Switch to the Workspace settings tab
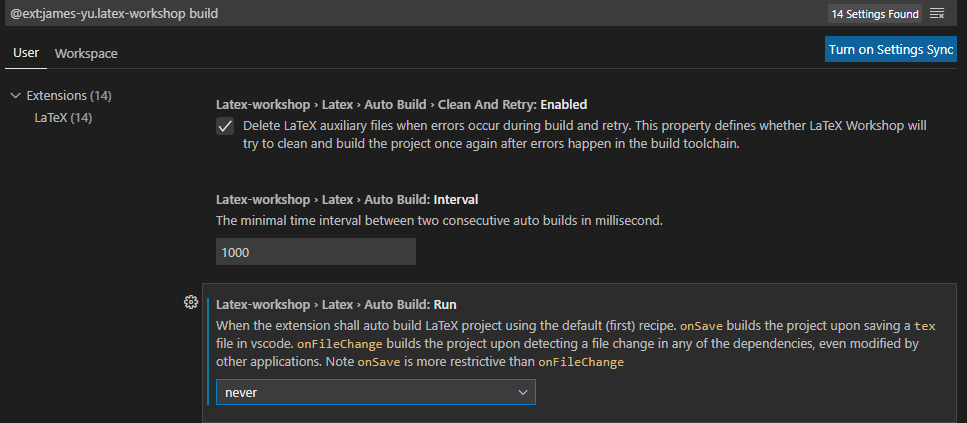The image size is (967, 423). click(85, 52)
